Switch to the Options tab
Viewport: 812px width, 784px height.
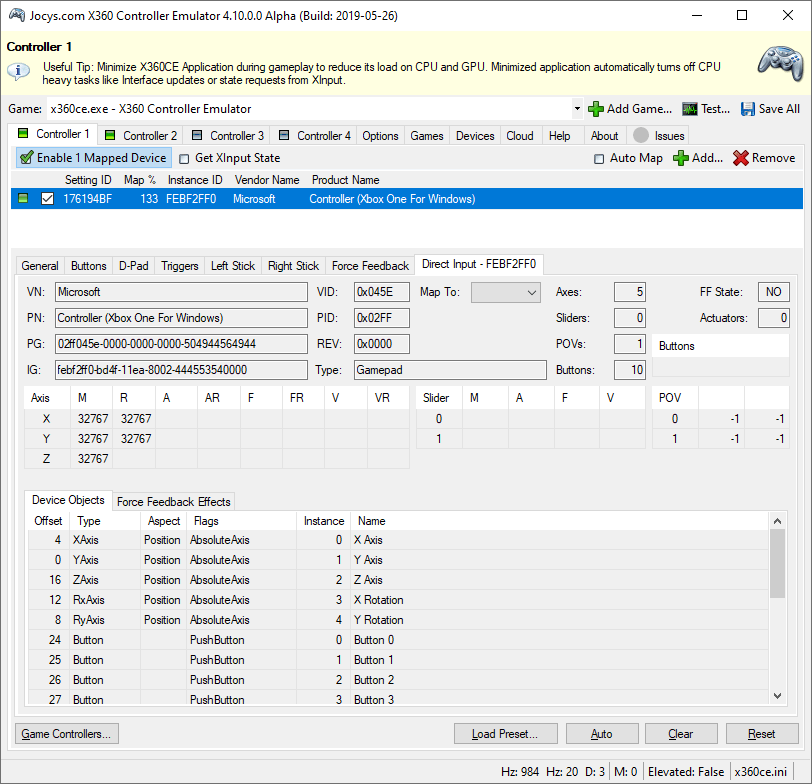pos(380,136)
